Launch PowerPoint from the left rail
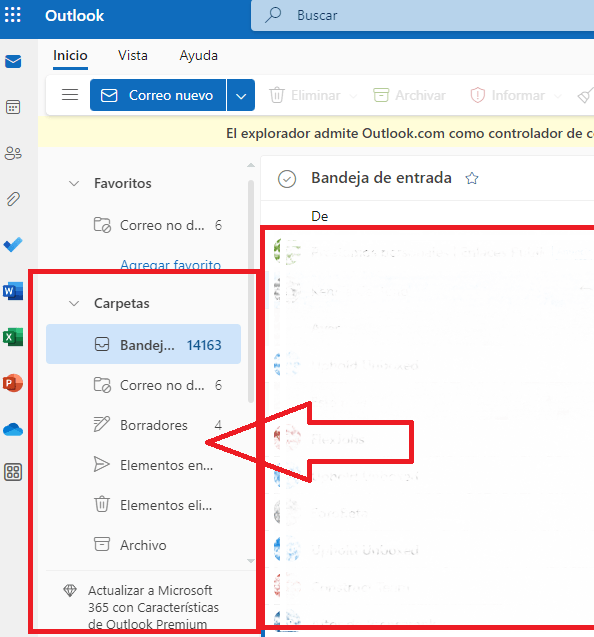The image size is (594, 637). 13,383
